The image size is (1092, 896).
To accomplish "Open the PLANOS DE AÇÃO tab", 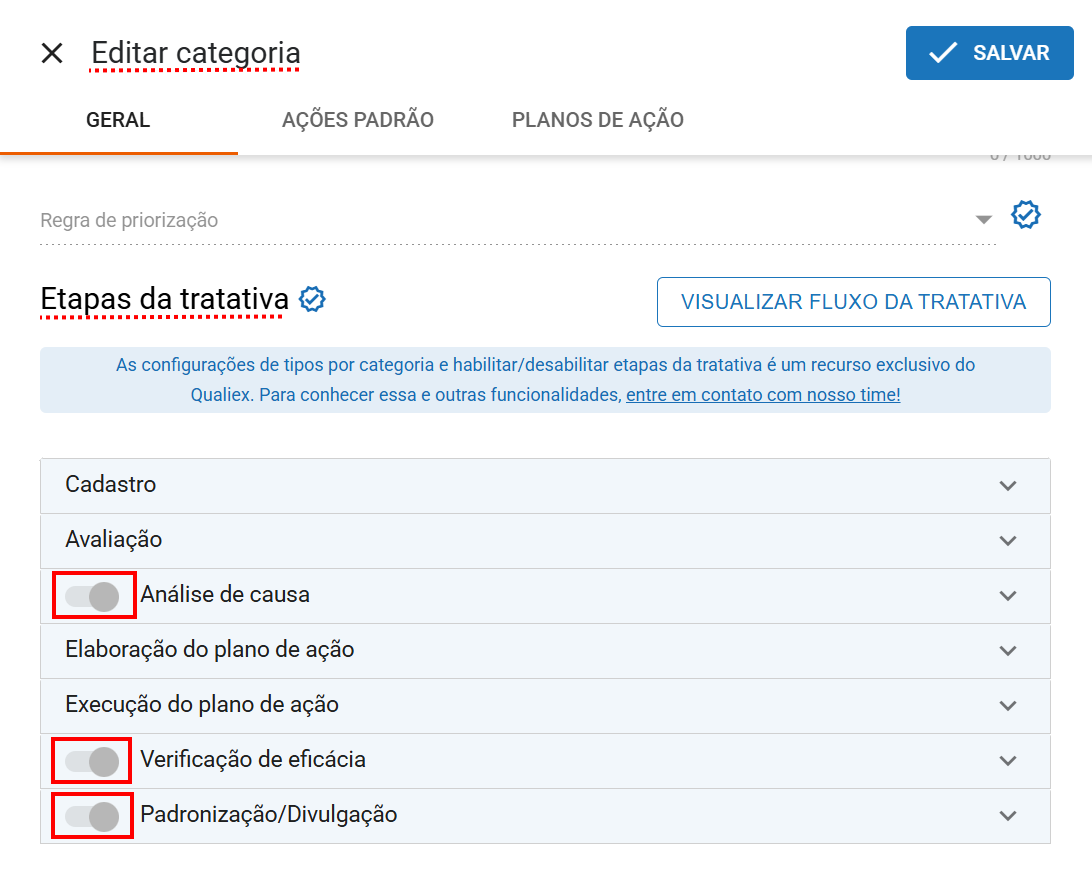I will [598, 121].
